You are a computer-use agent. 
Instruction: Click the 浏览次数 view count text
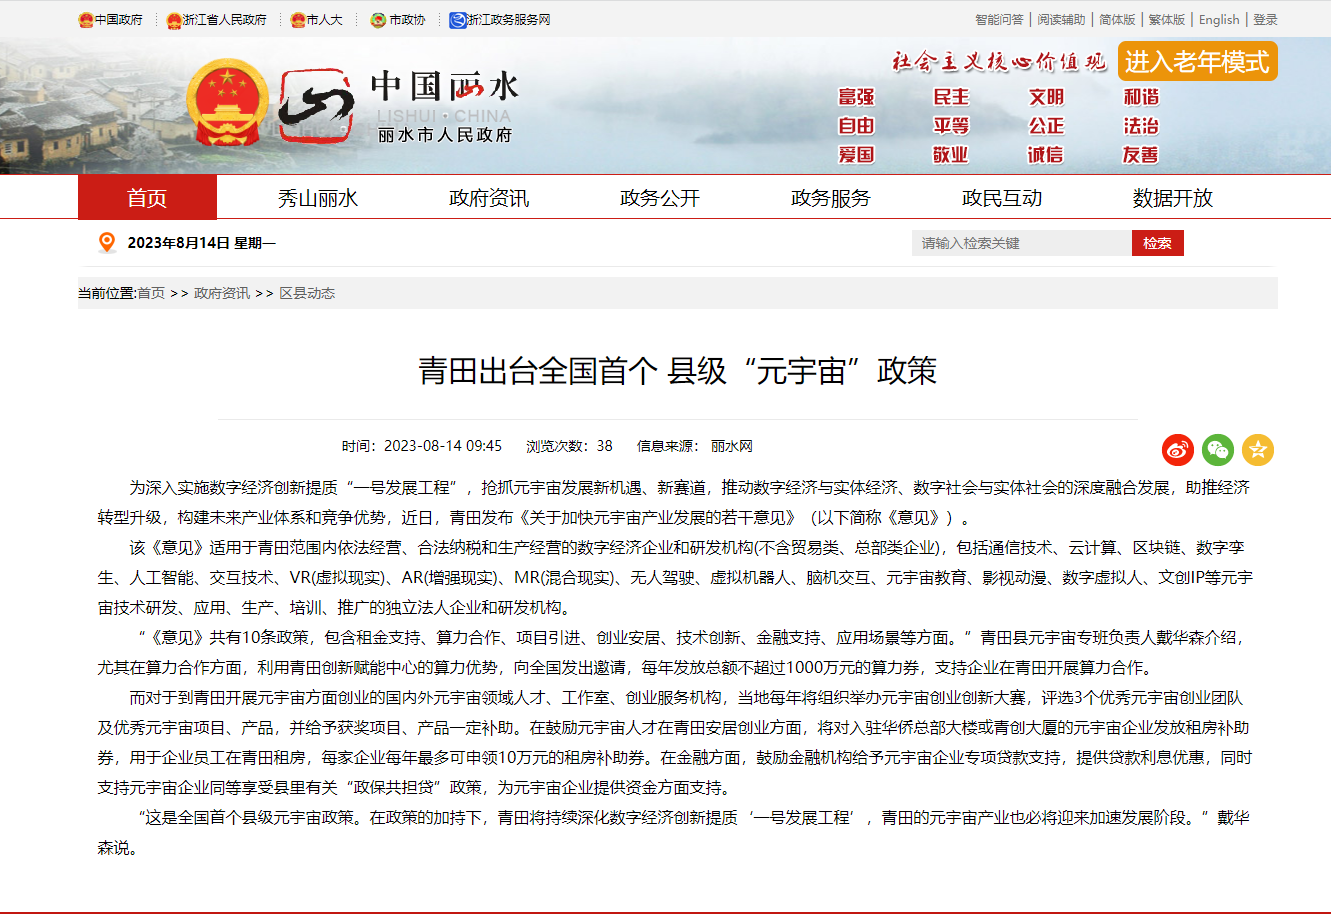point(570,446)
